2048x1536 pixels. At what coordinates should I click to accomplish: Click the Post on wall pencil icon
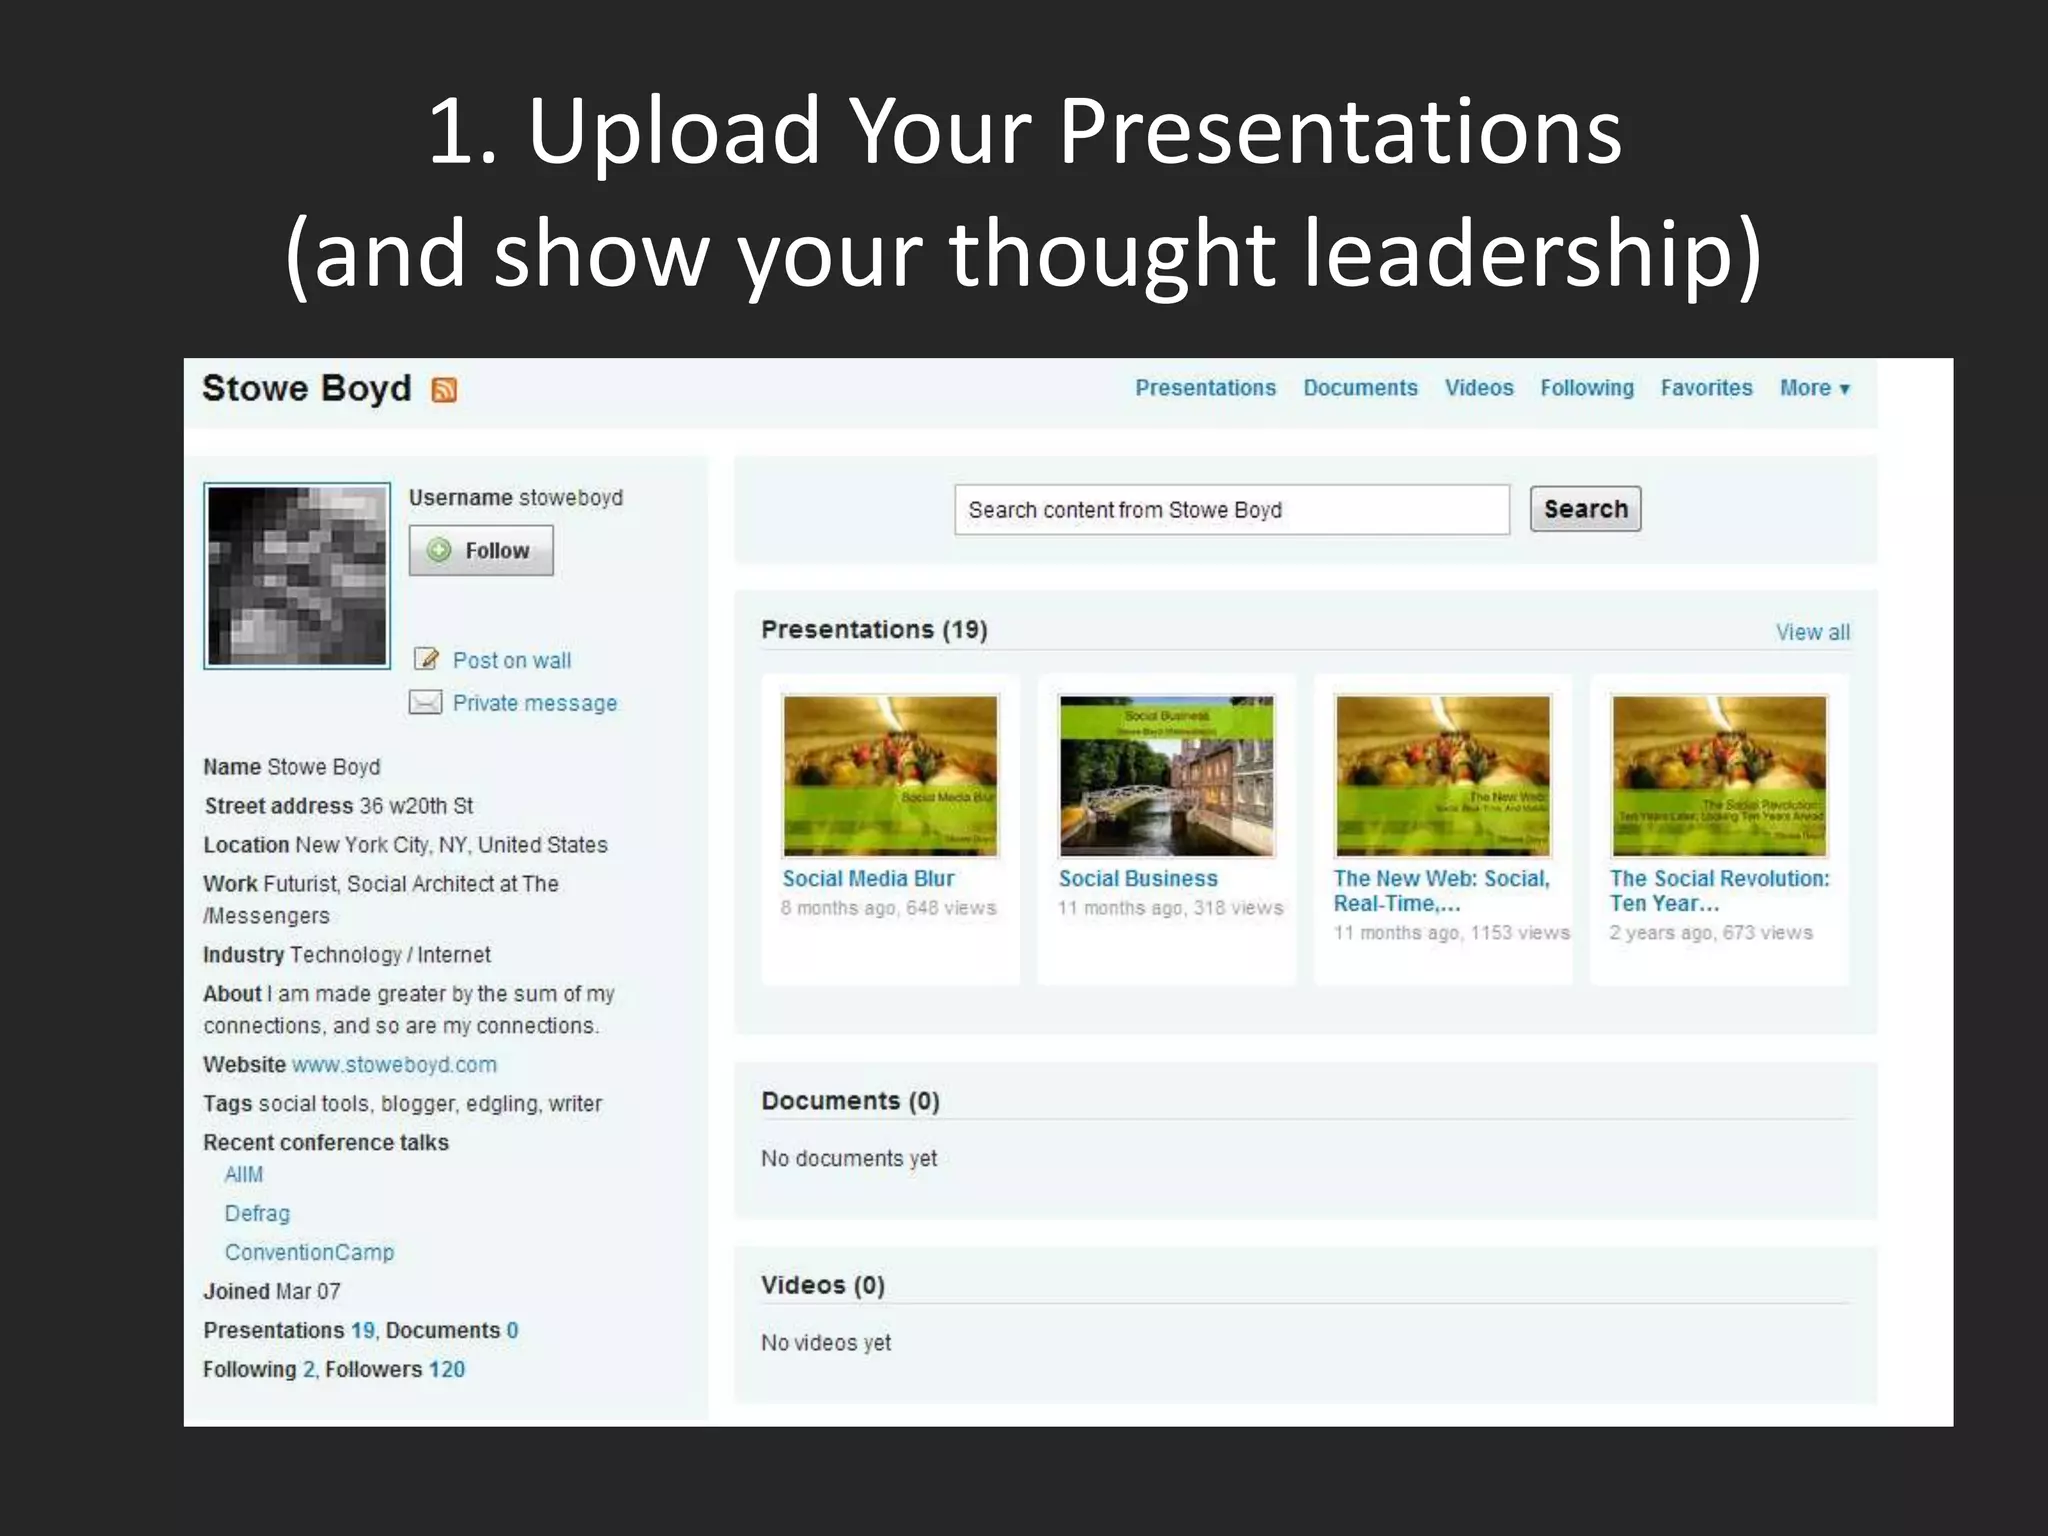427,659
